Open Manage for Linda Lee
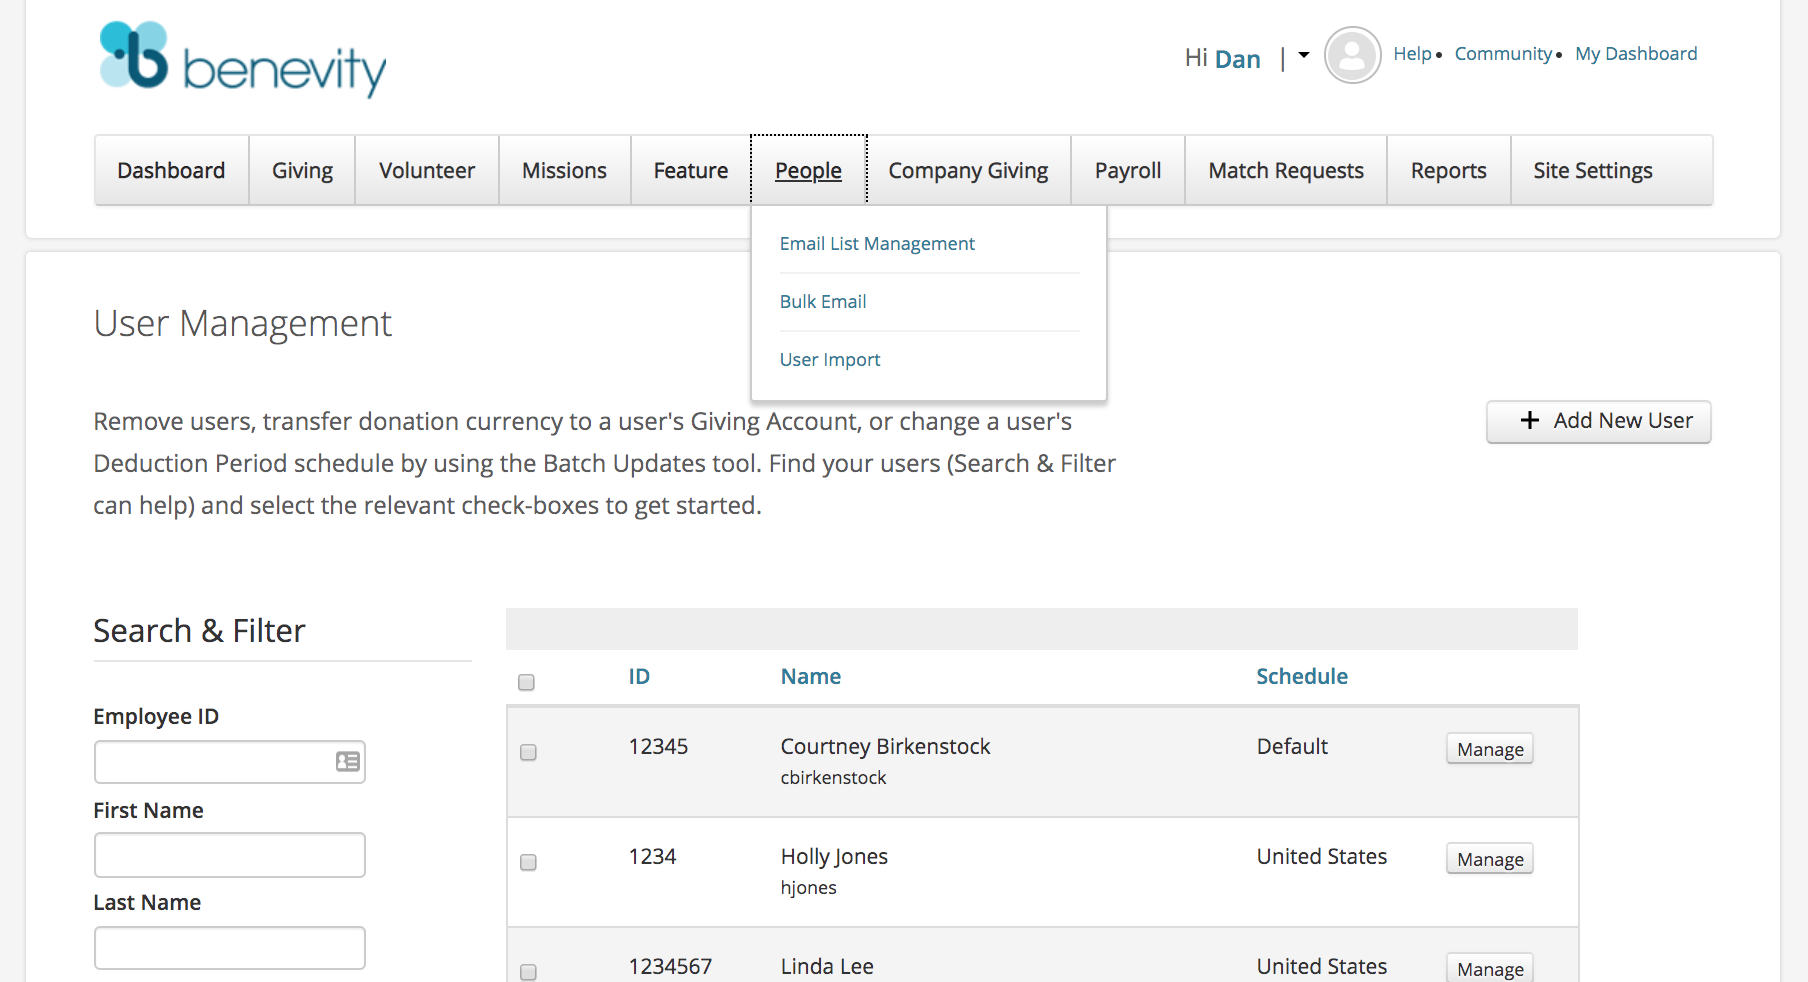 point(1489,967)
